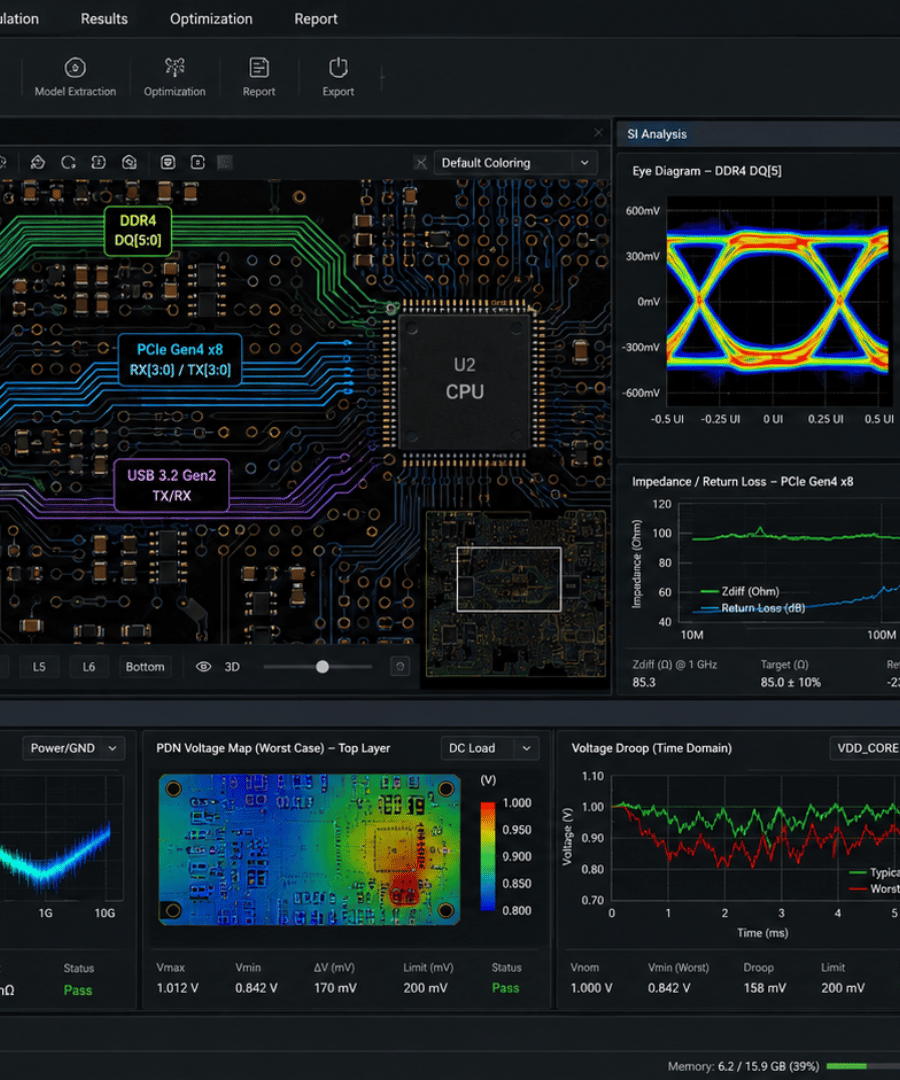Click the refresh circle icon above the PCB view
This screenshot has height=1080, width=900.
68,163
